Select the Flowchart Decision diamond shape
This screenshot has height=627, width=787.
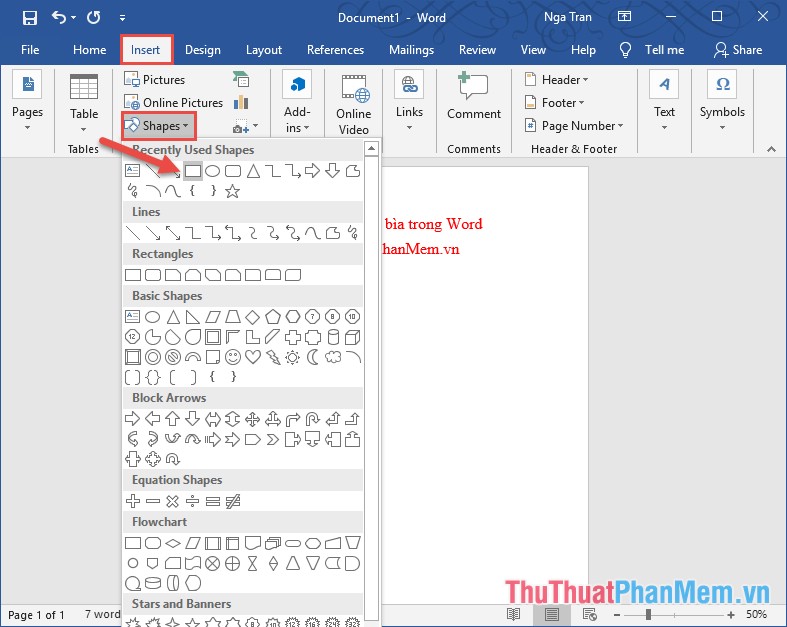point(173,543)
